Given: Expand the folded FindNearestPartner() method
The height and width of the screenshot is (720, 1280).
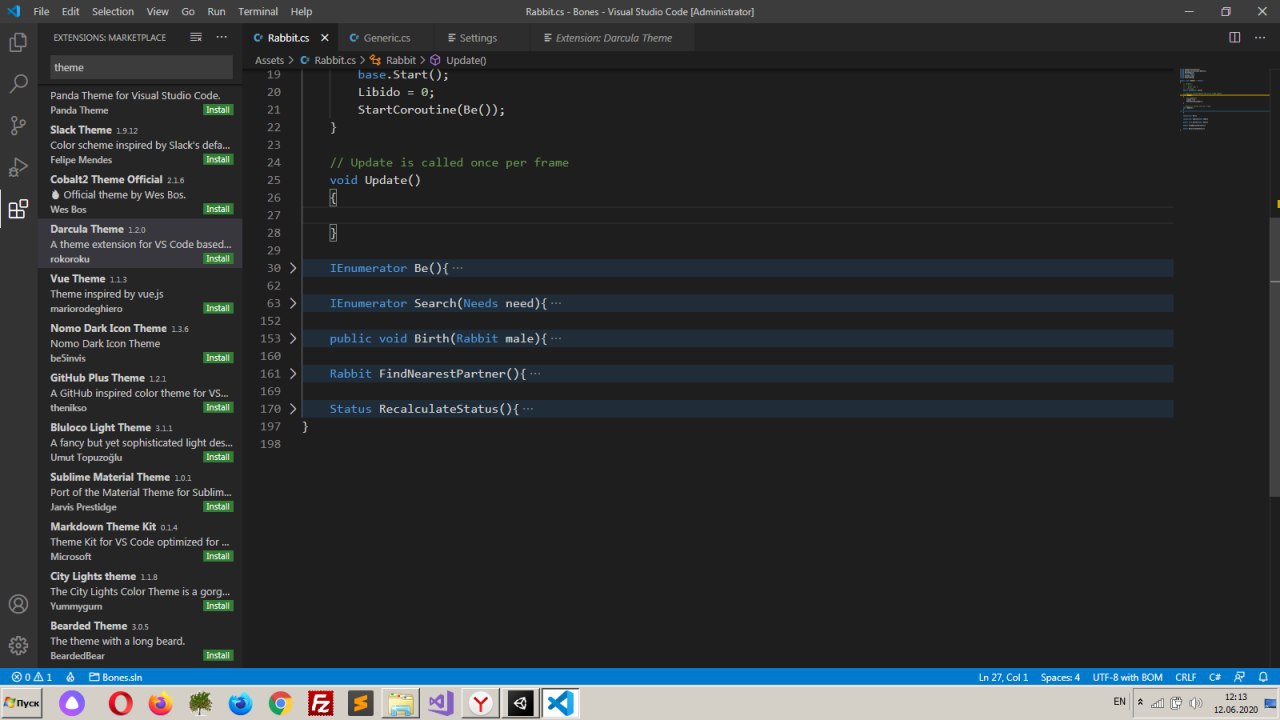Looking at the screenshot, I should (293, 373).
